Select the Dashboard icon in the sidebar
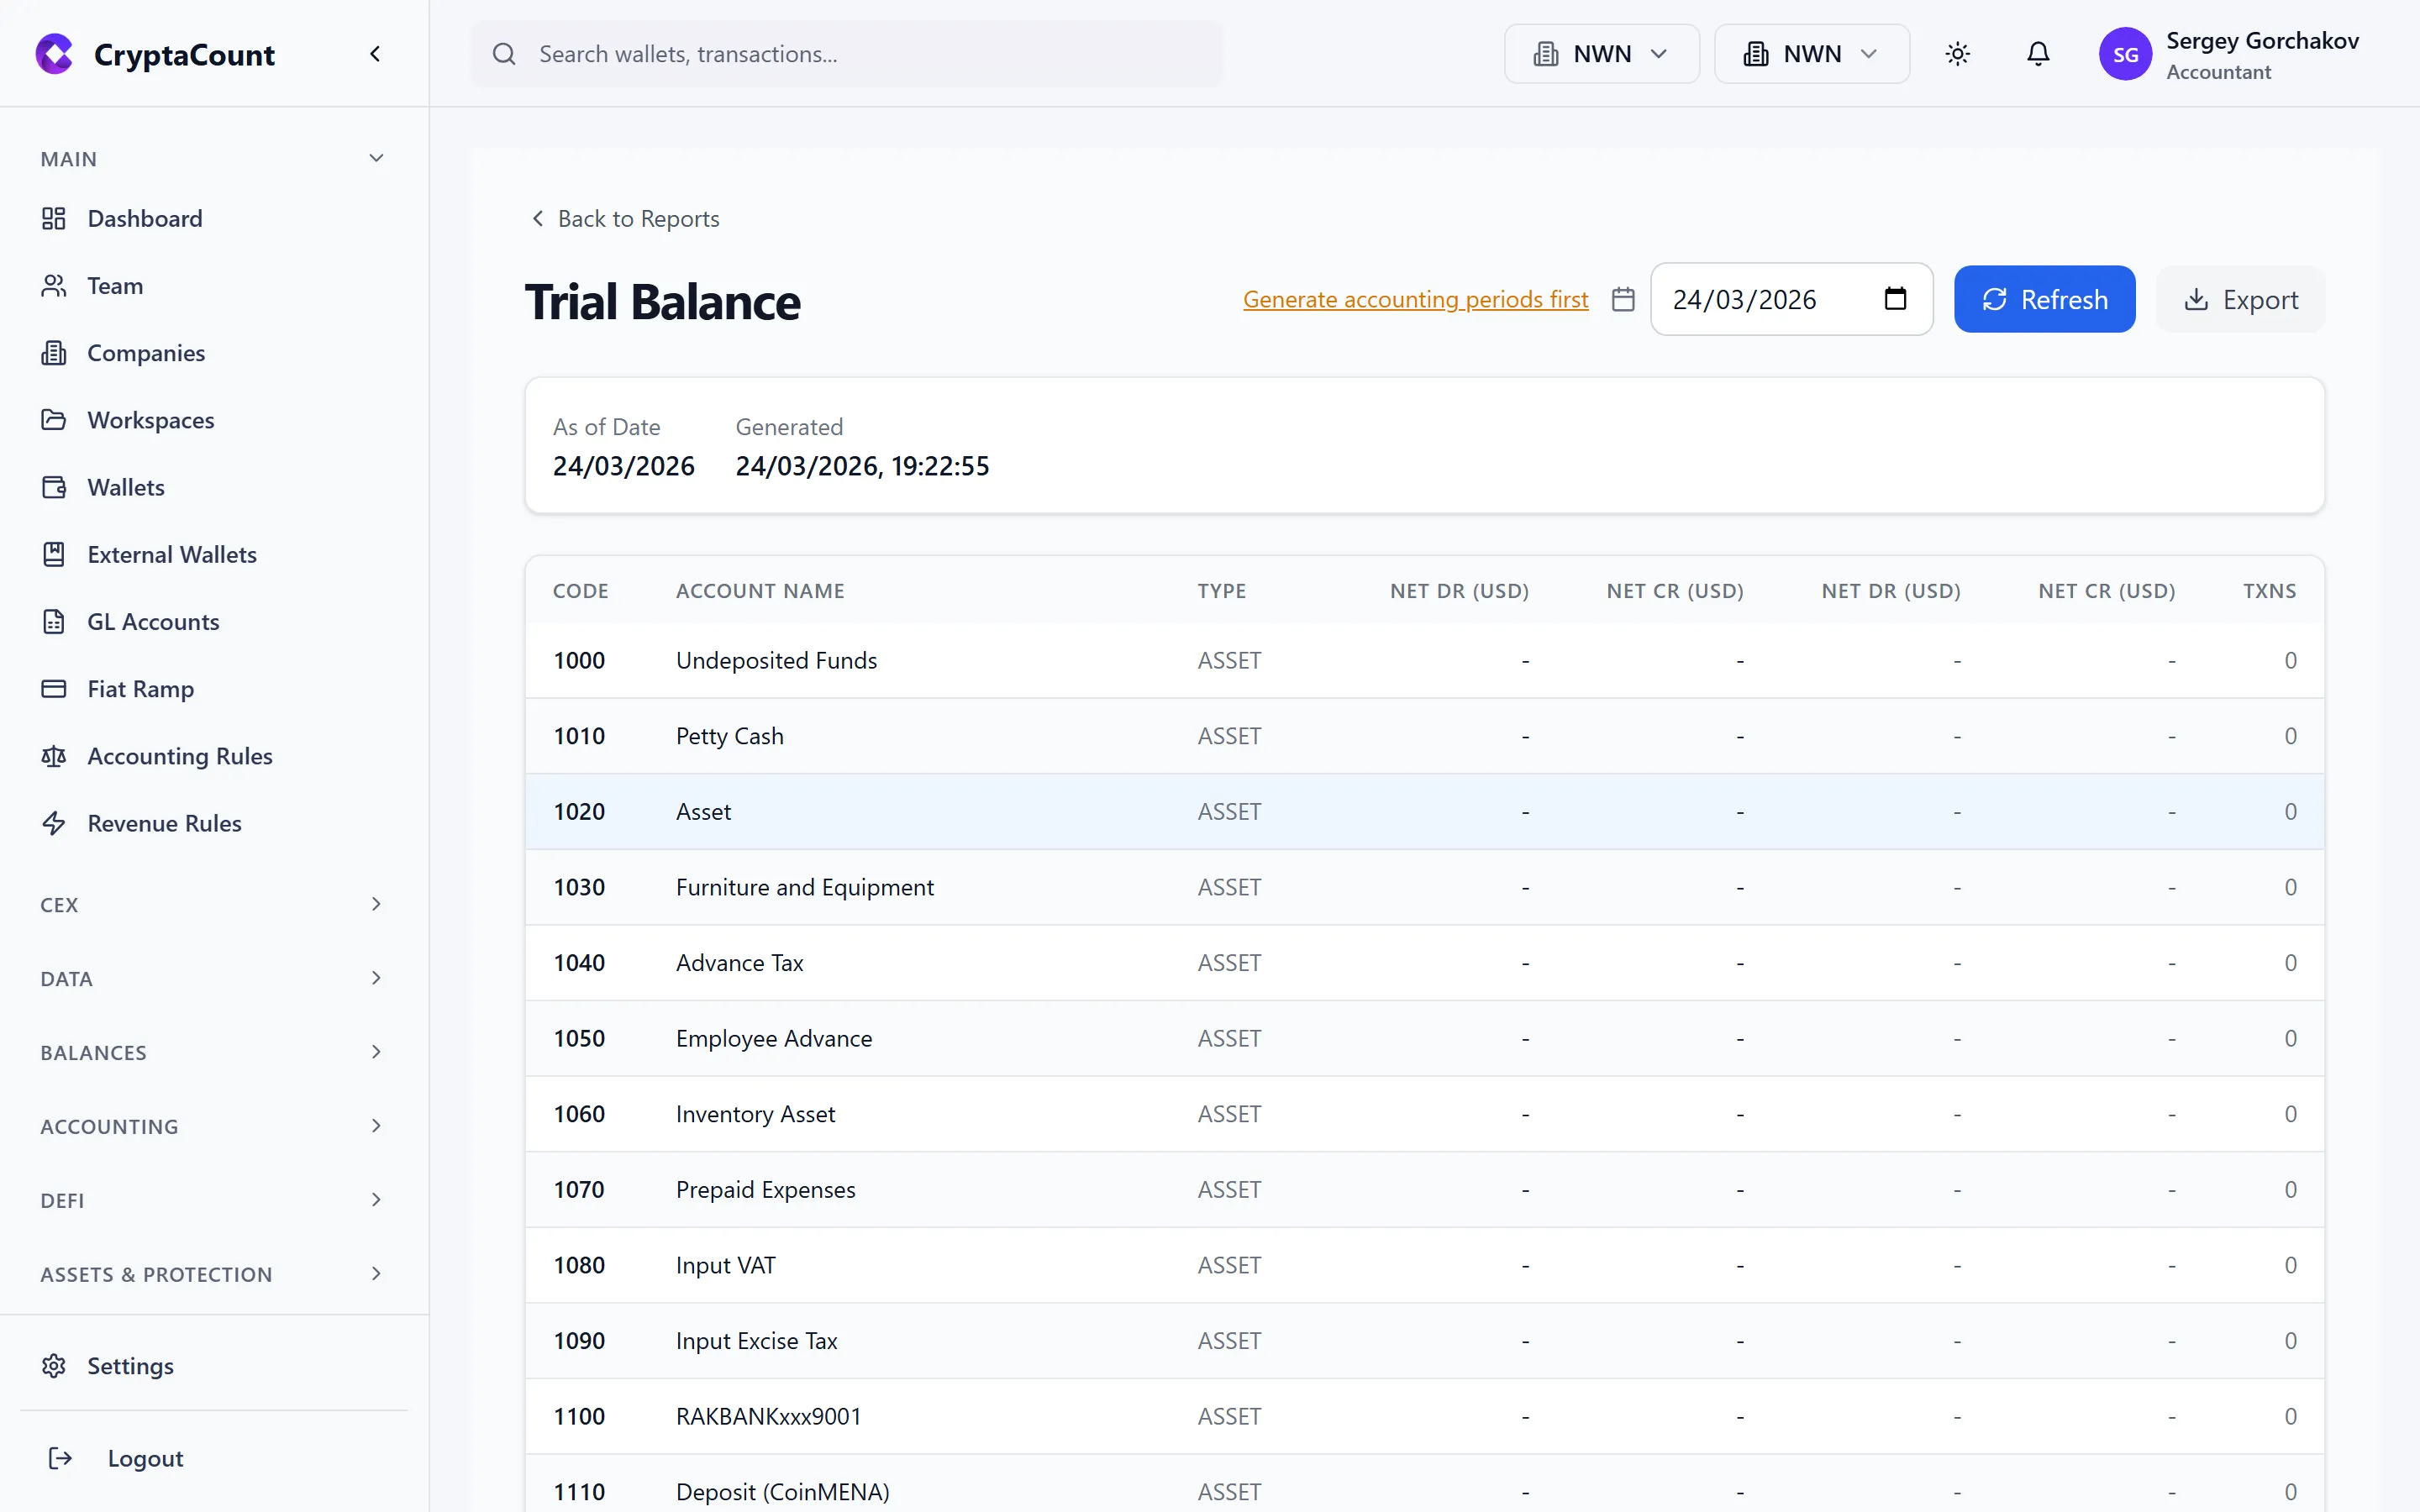 click(x=53, y=218)
